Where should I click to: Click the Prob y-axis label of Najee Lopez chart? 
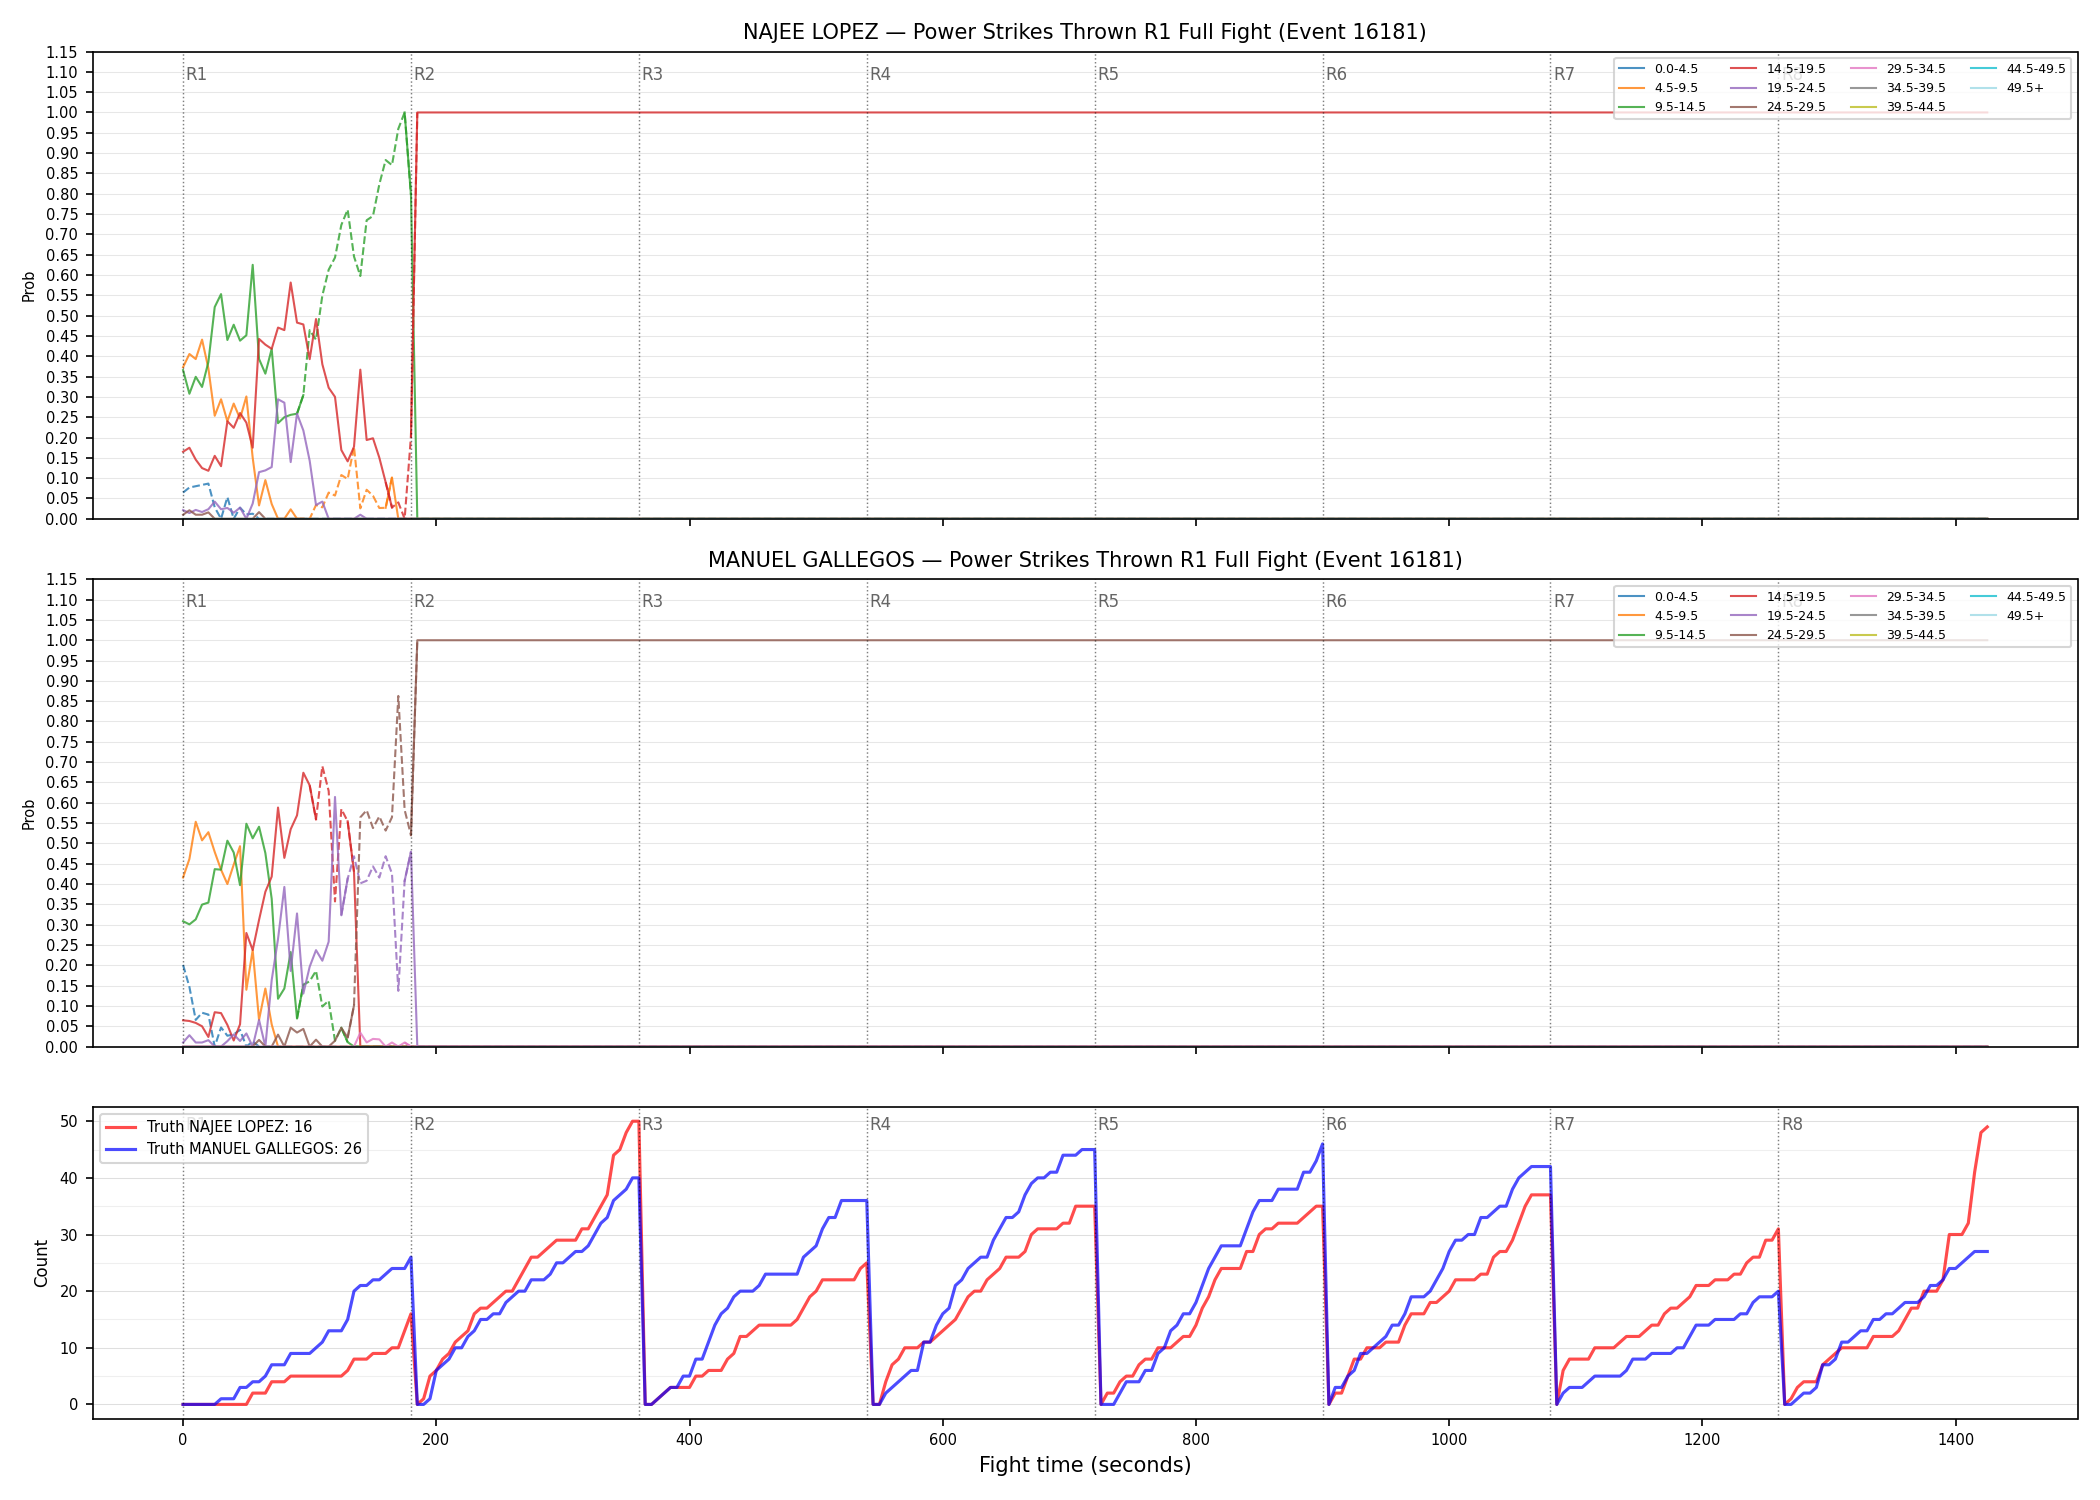(x=29, y=286)
